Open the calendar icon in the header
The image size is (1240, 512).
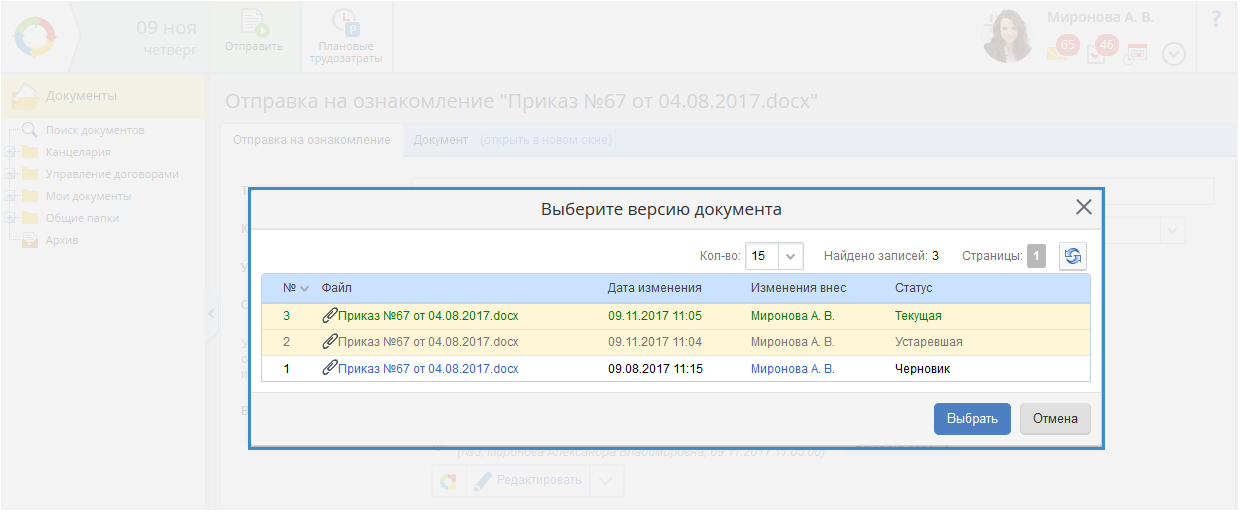coord(1135,53)
